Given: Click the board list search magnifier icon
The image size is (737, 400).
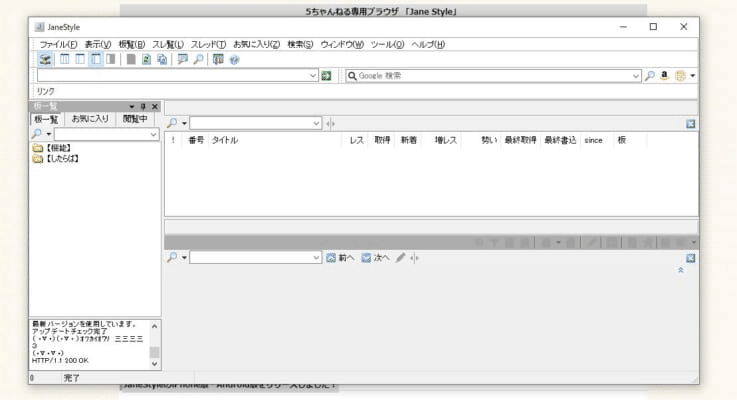Looking at the screenshot, I should pyautogui.click(x=37, y=134).
